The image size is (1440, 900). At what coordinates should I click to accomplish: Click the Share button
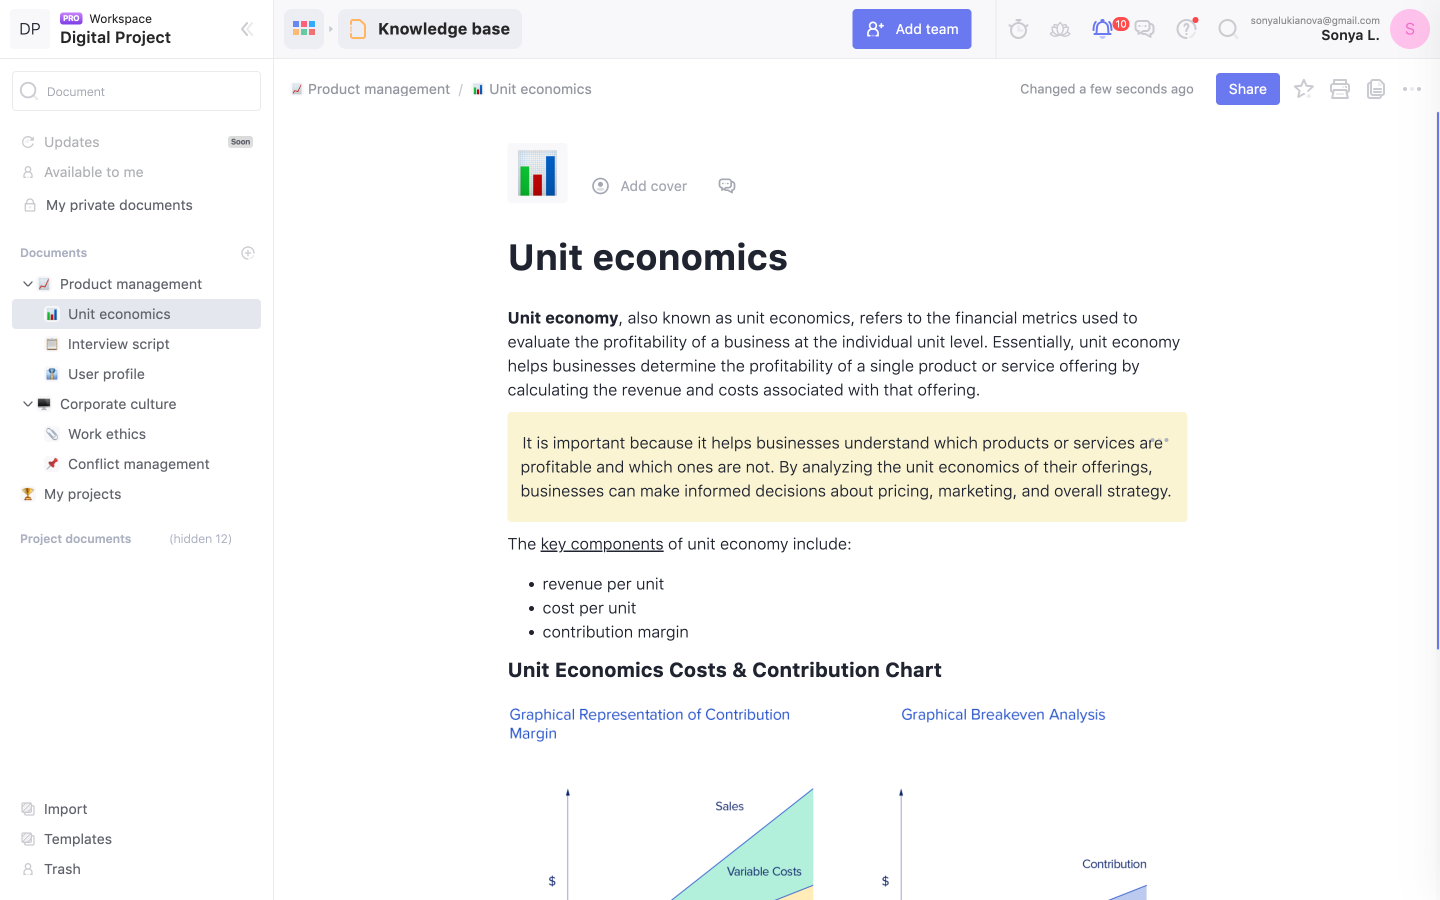click(1247, 89)
